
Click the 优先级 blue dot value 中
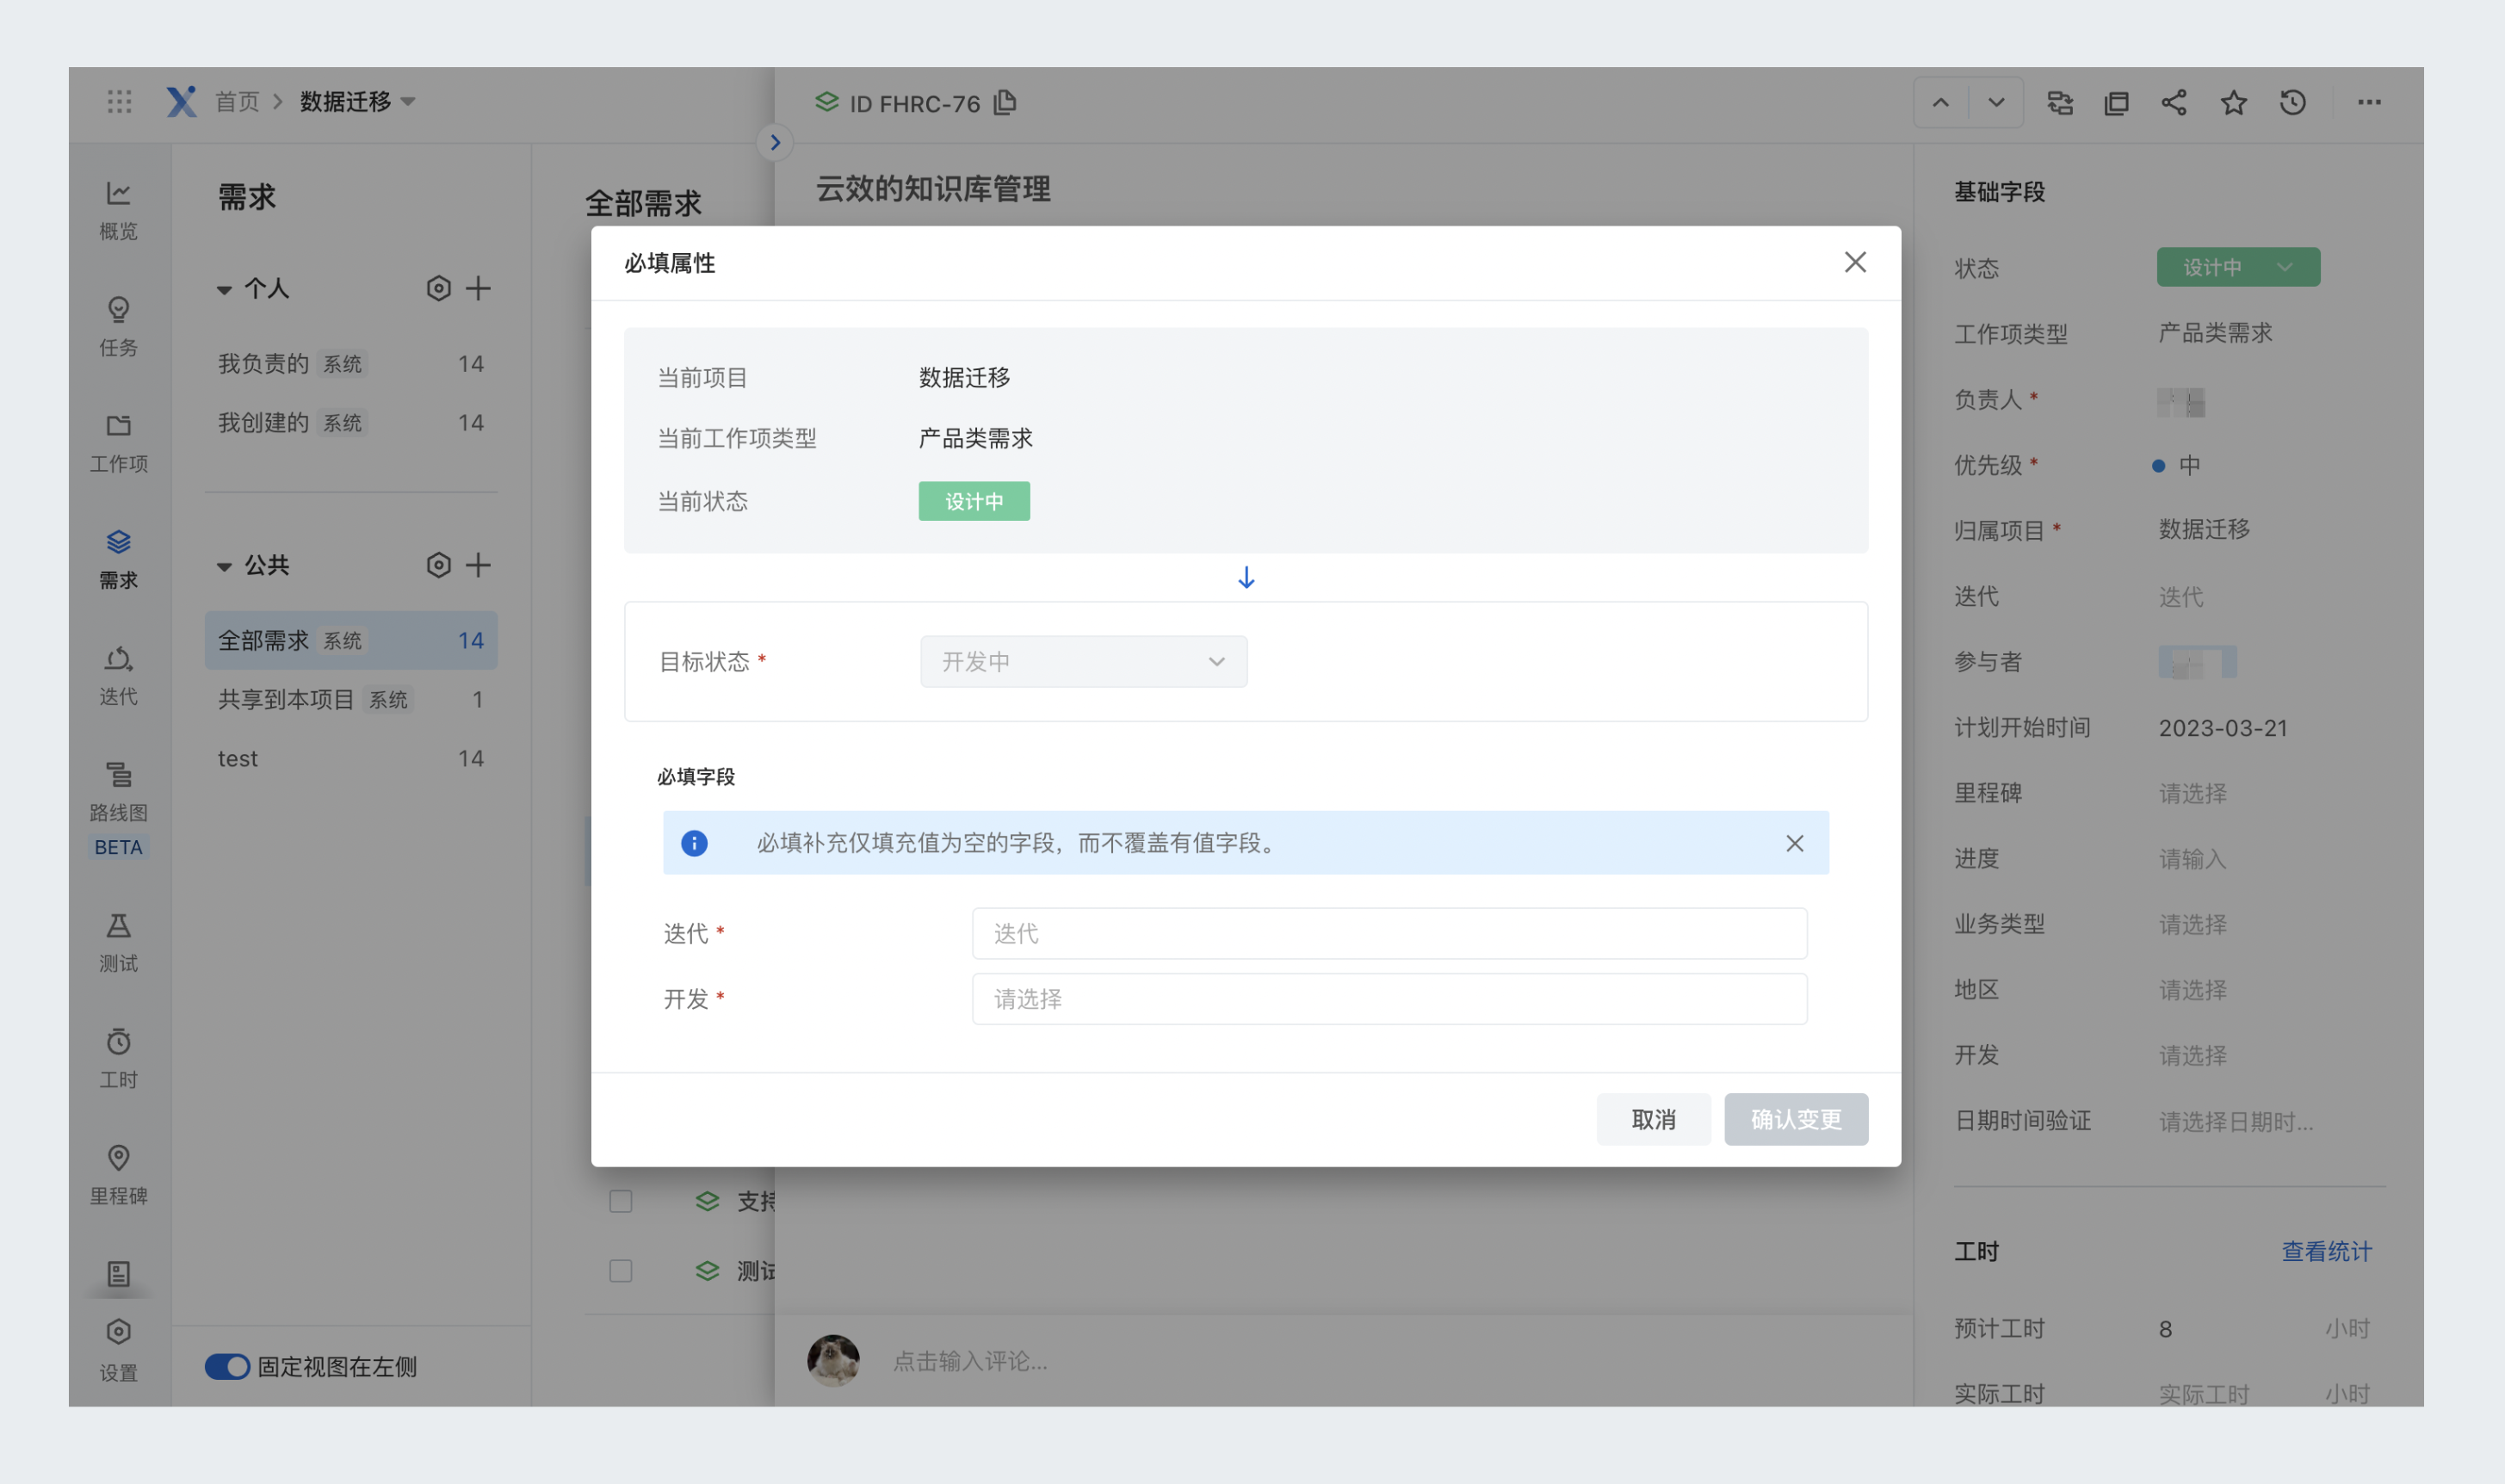[x=2176, y=465]
